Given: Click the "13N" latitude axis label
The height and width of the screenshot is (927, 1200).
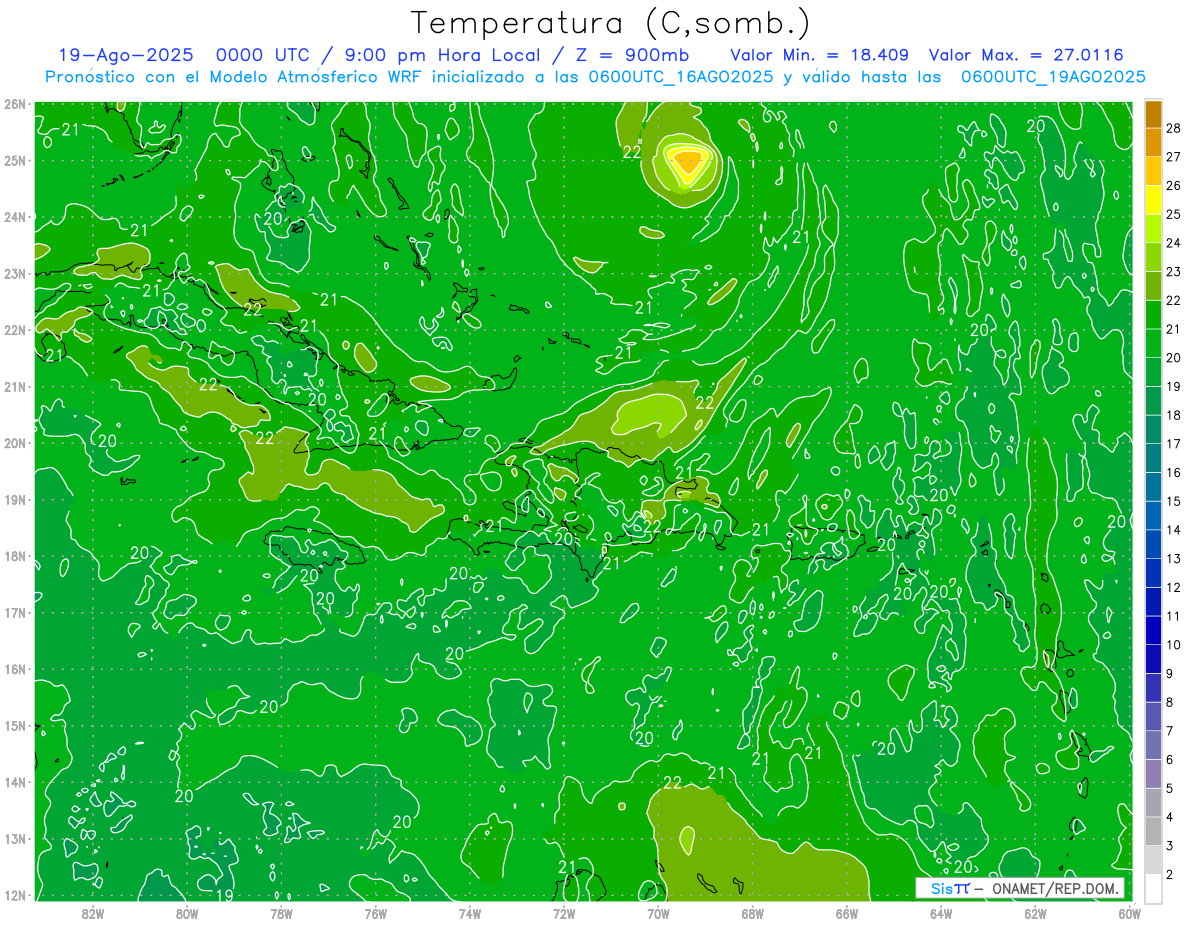Looking at the screenshot, I should coord(14,838).
